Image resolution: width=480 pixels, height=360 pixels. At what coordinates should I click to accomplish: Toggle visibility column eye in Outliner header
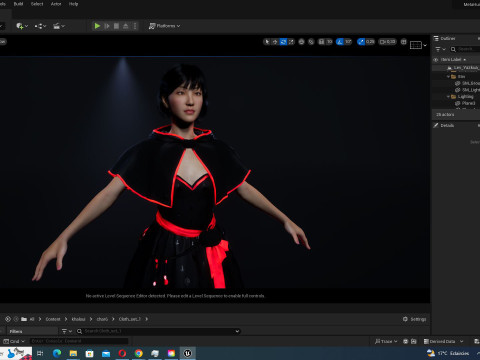click(x=435, y=60)
